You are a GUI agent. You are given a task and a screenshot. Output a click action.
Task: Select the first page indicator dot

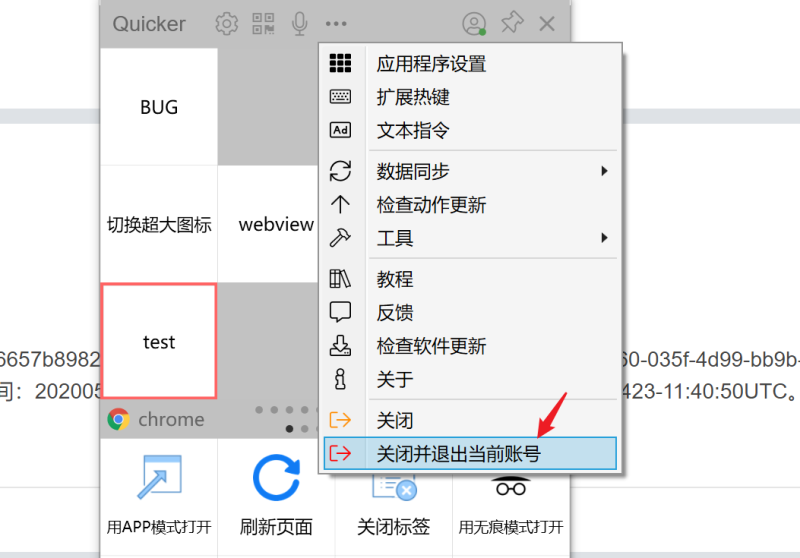(x=289, y=429)
